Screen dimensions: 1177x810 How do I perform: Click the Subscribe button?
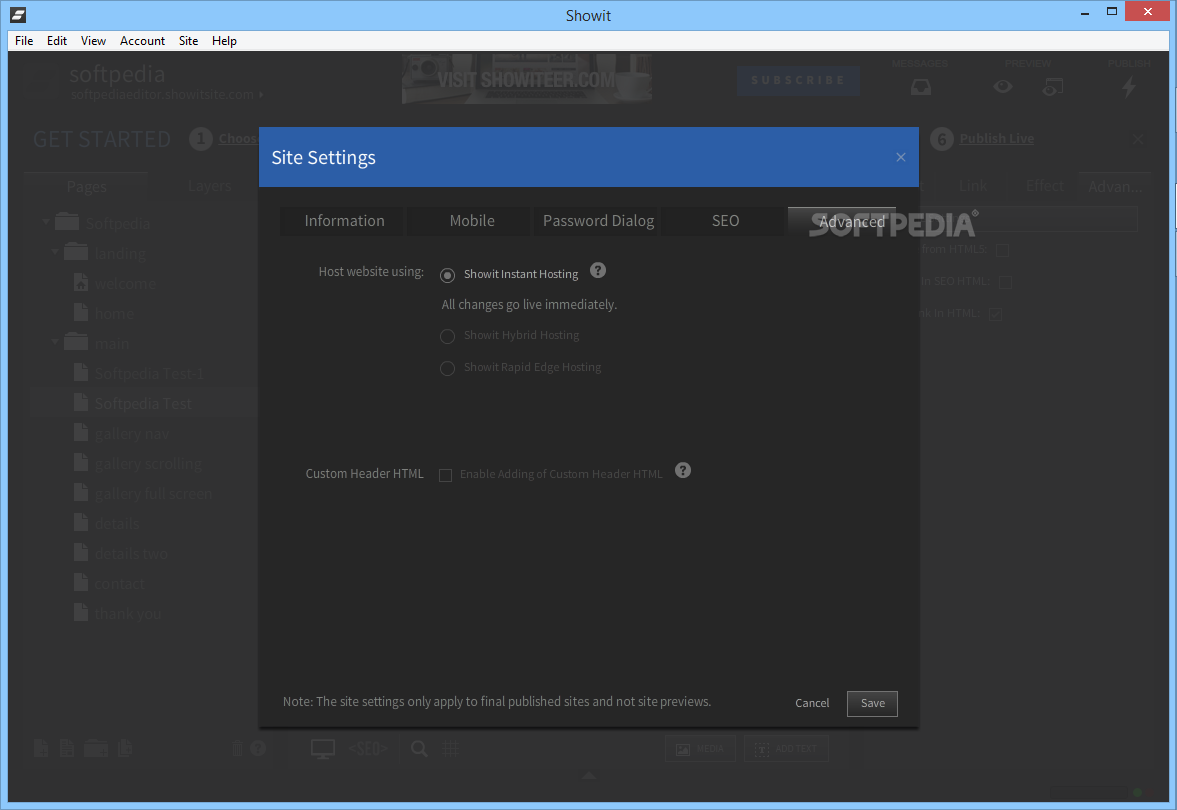pyautogui.click(x=798, y=80)
